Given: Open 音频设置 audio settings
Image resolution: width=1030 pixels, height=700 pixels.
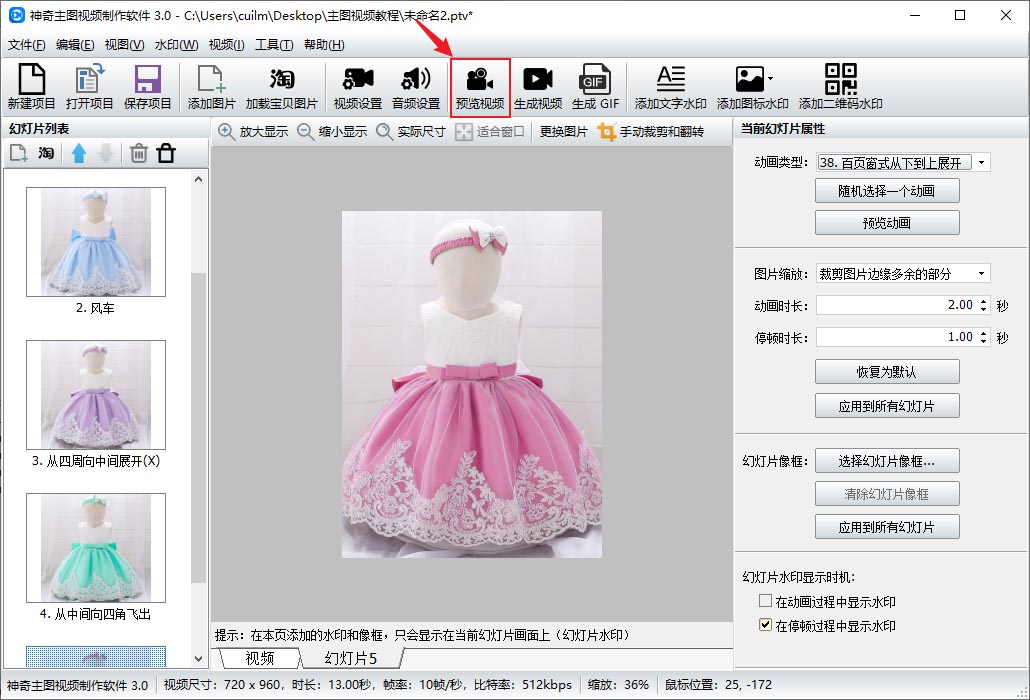Looking at the screenshot, I should [415, 88].
